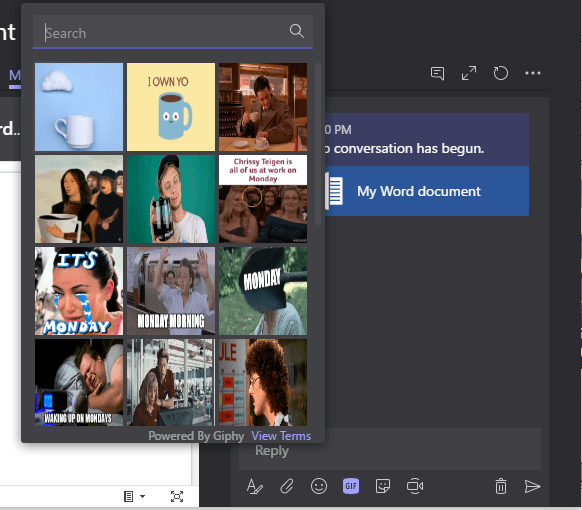Select Chrissy Teigen Monday GIF
The image size is (582, 510).
[x=263, y=199]
